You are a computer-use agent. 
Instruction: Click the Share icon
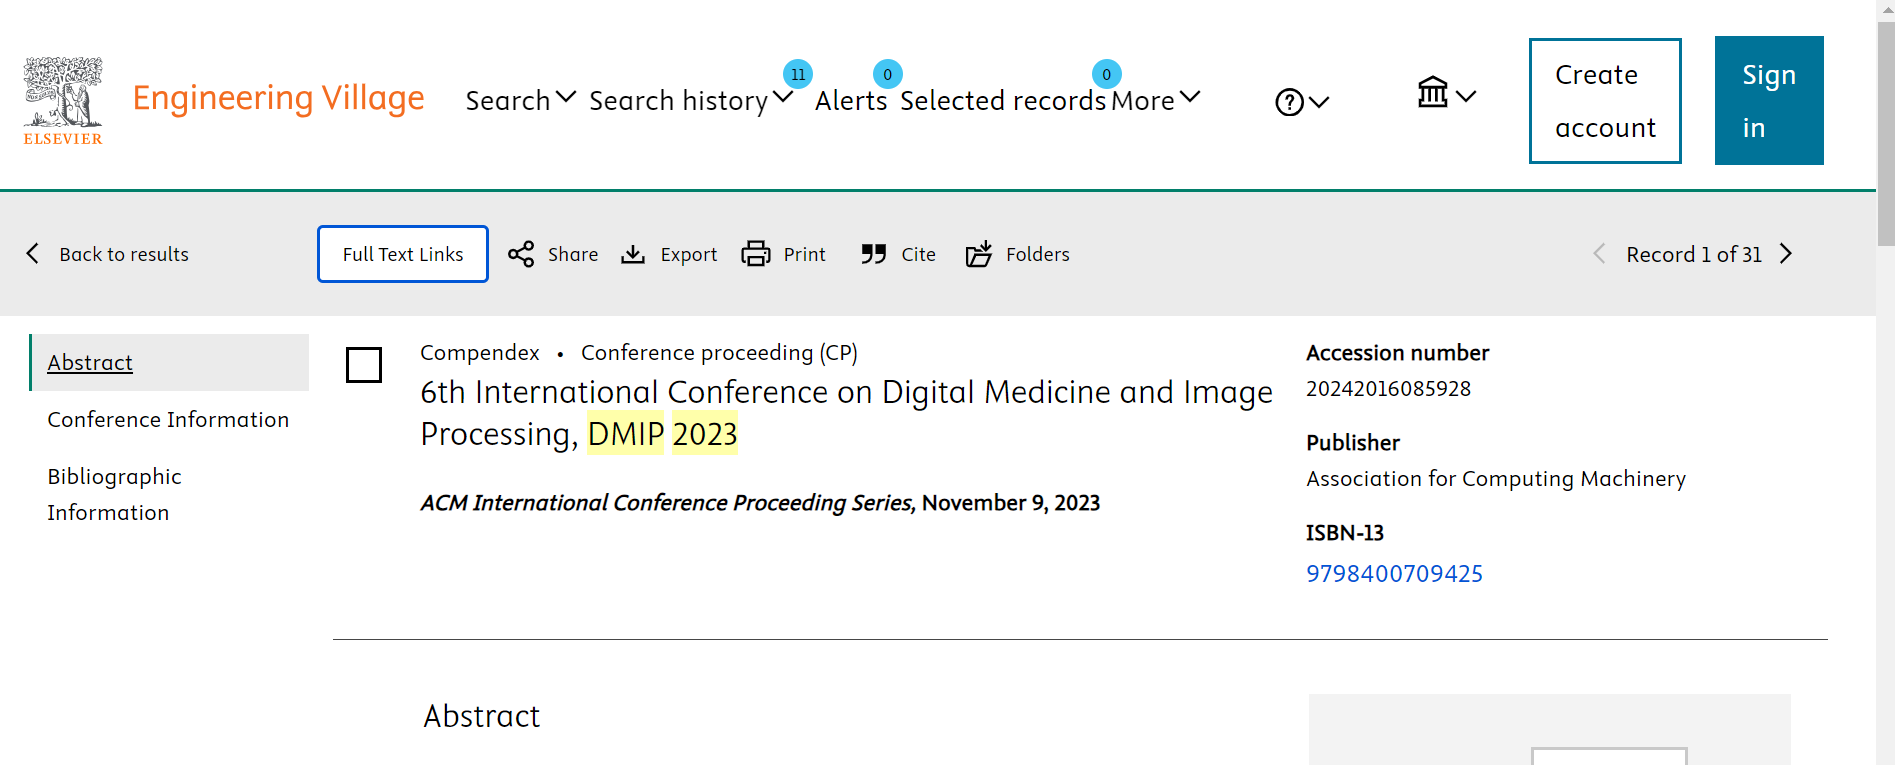pos(521,254)
